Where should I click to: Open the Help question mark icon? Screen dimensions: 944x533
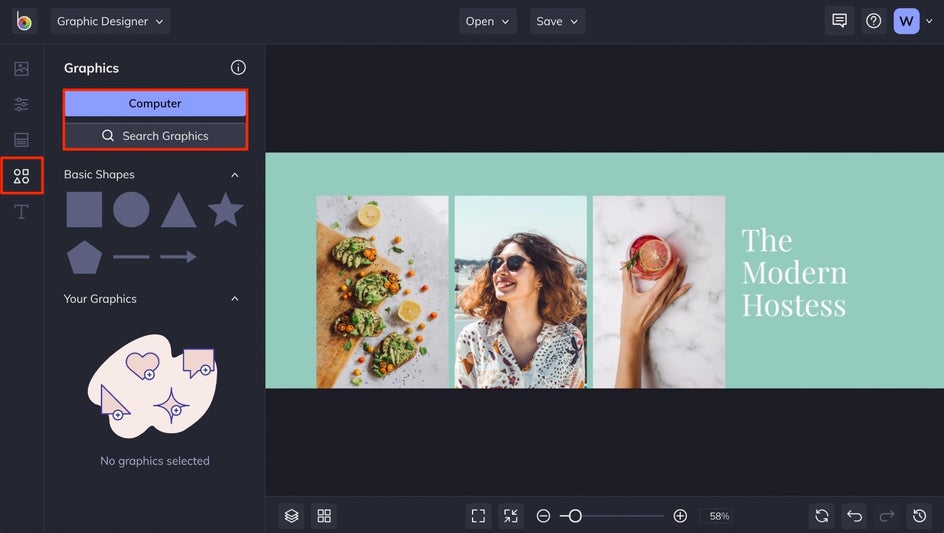coord(873,21)
